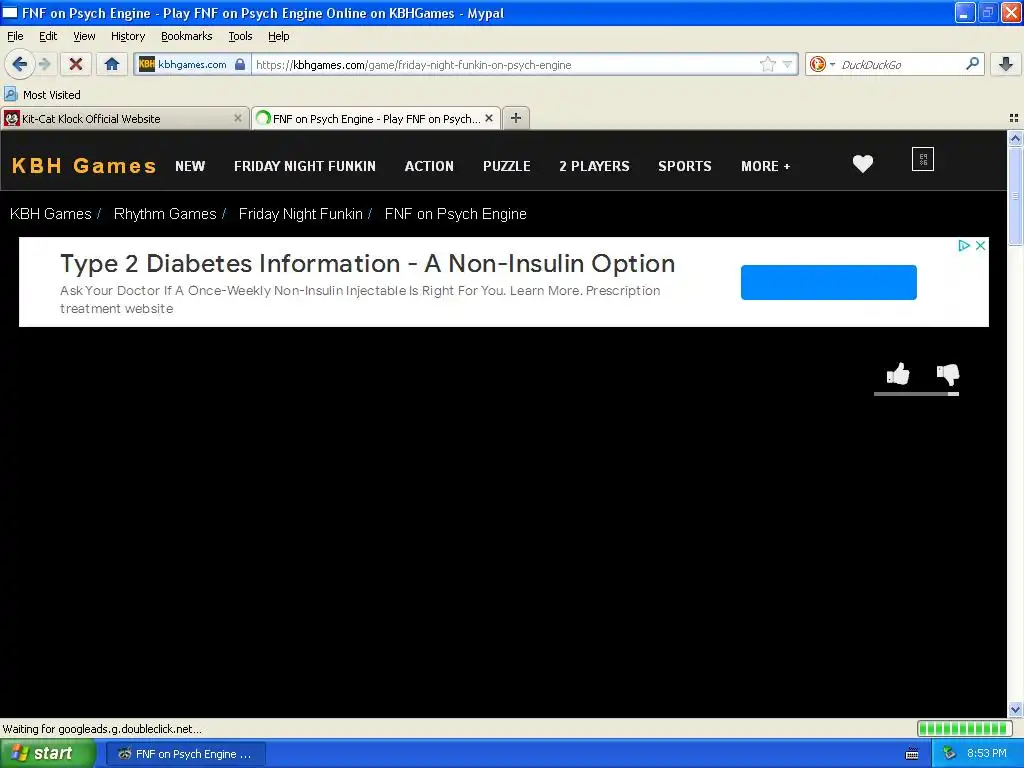Click the KBH Games logo
This screenshot has height=768, width=1024.
[84, 165]
